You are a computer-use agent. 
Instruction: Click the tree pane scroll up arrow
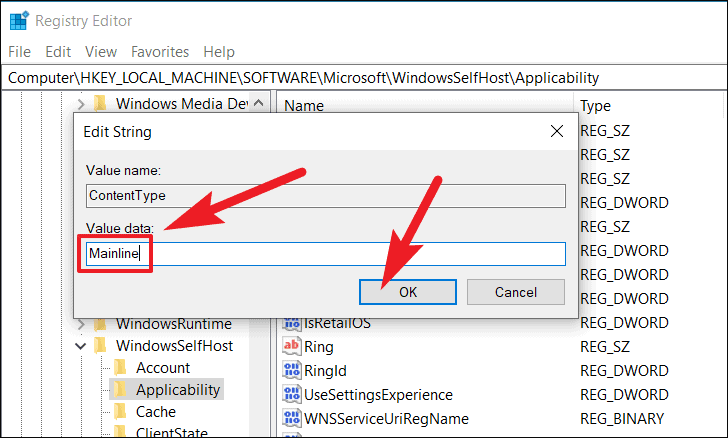click(259, 103)
